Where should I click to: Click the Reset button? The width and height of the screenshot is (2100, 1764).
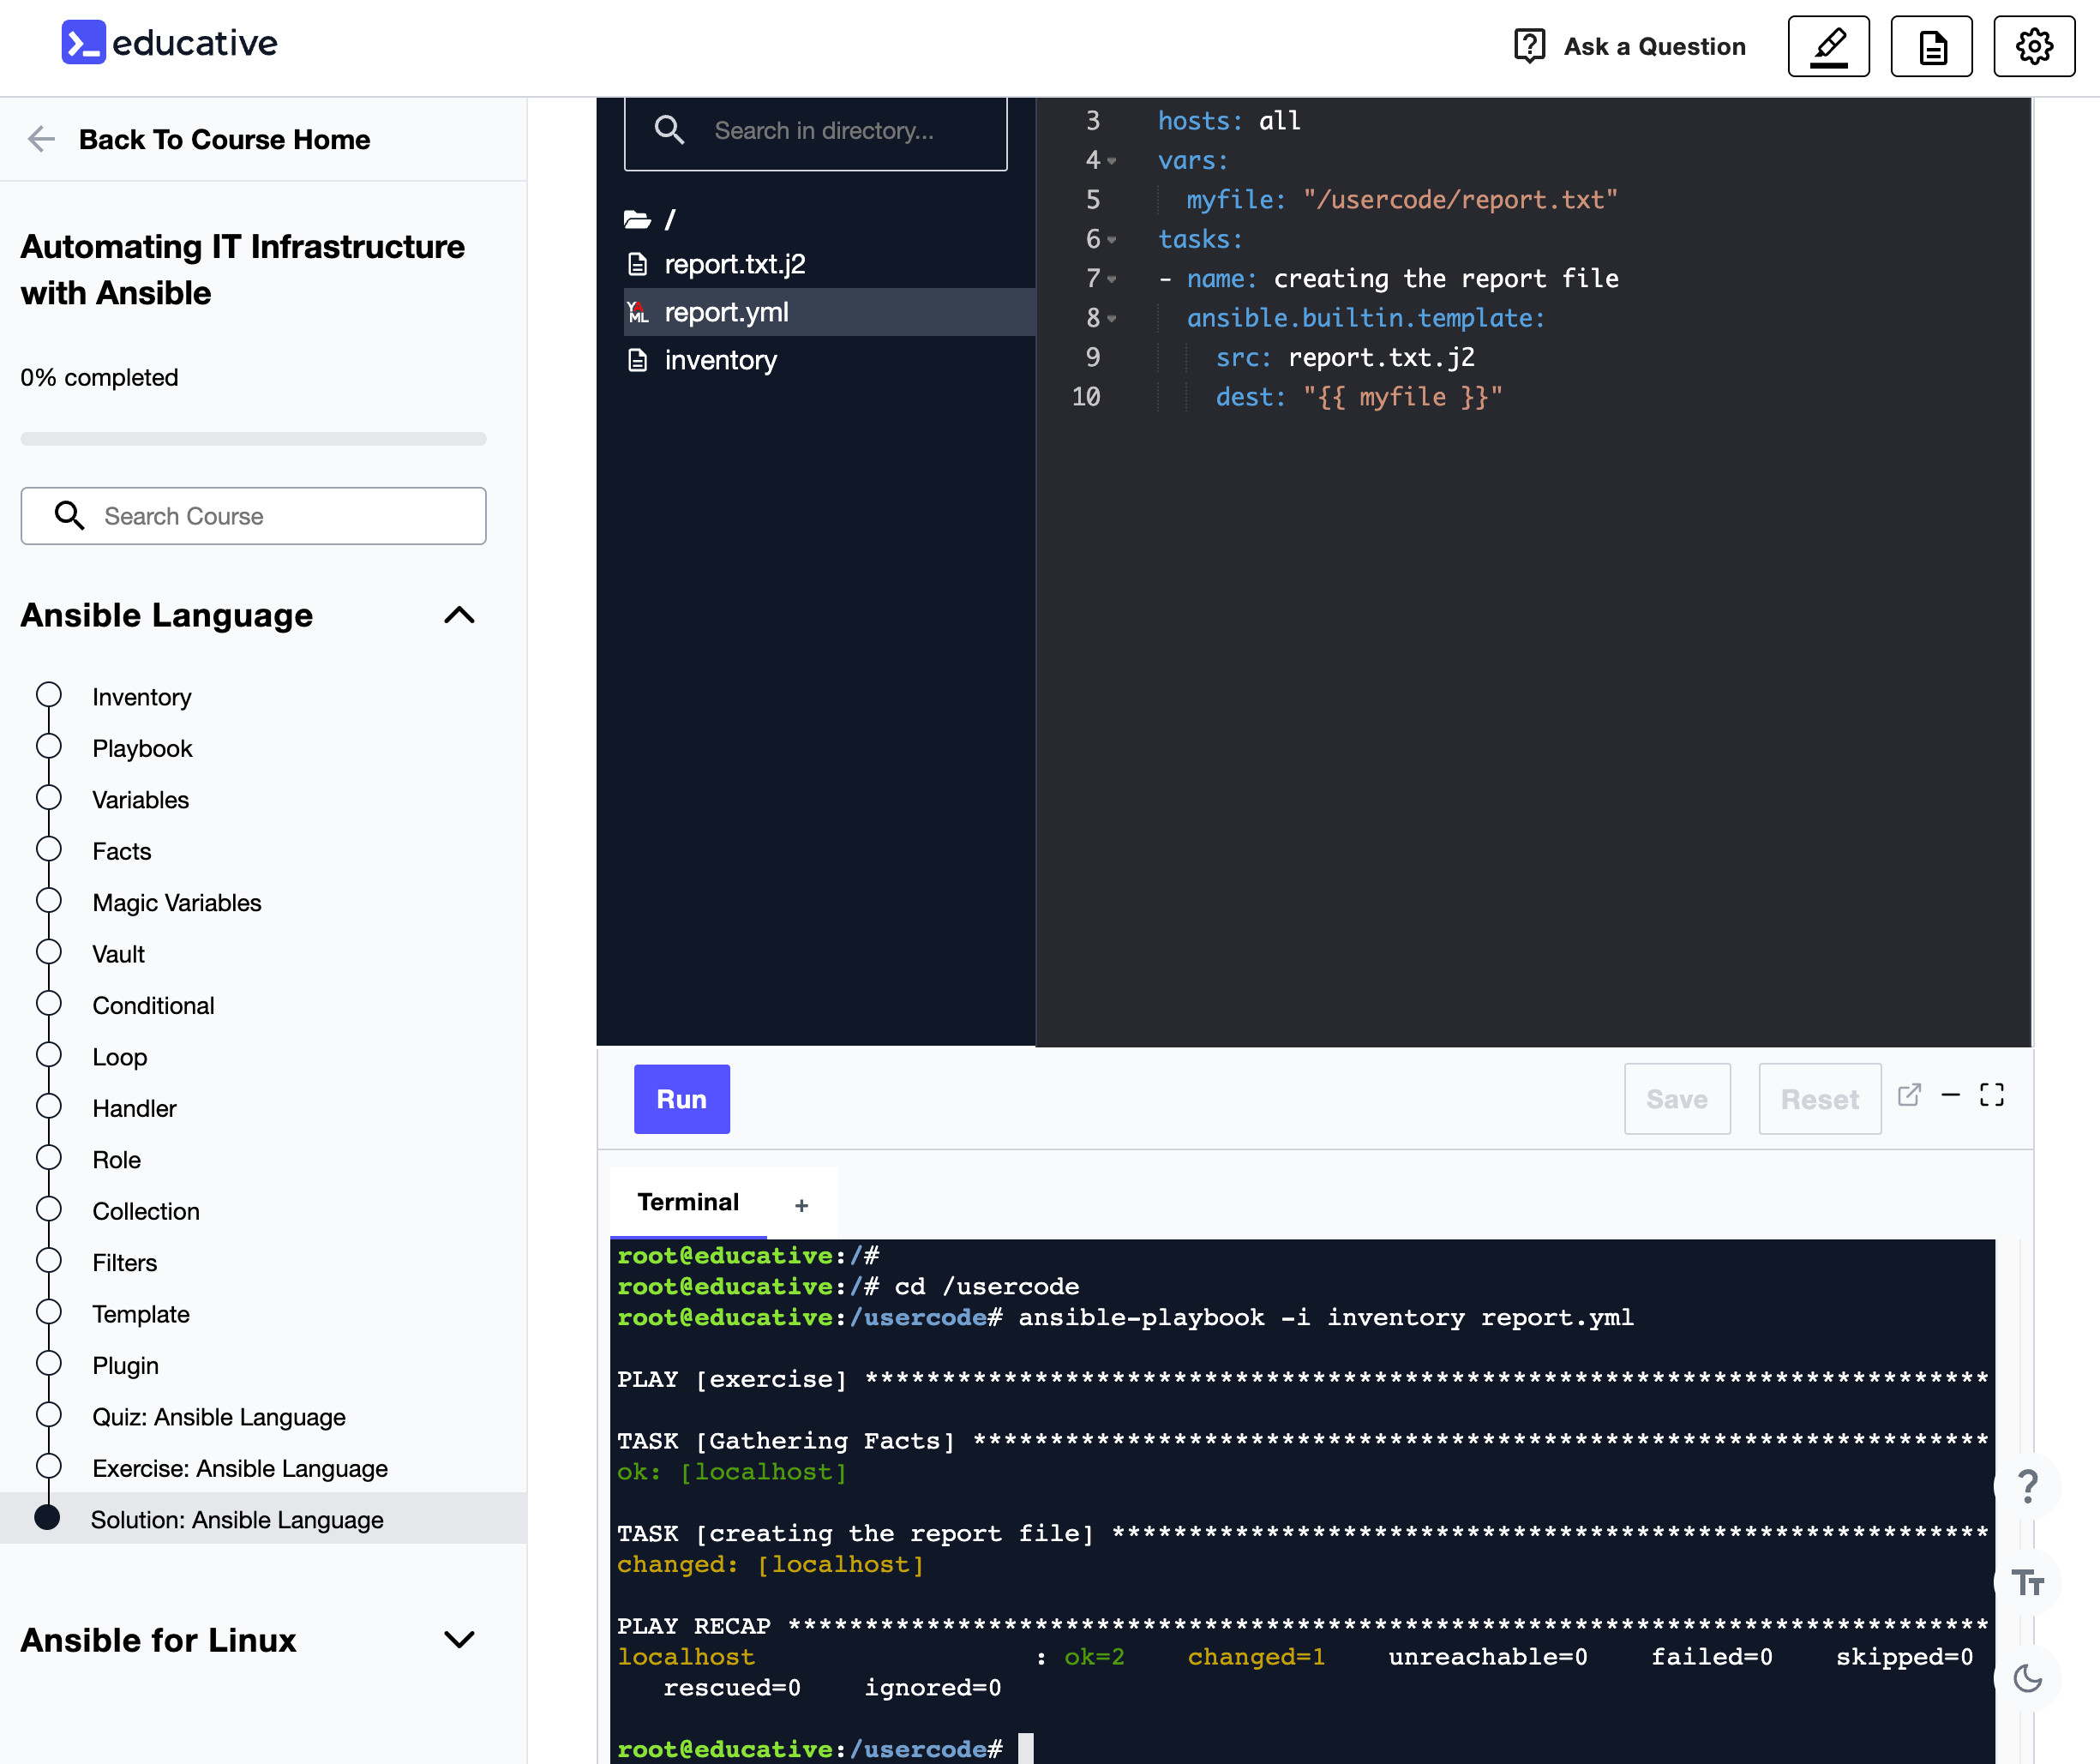(x=1819, y=1099)
